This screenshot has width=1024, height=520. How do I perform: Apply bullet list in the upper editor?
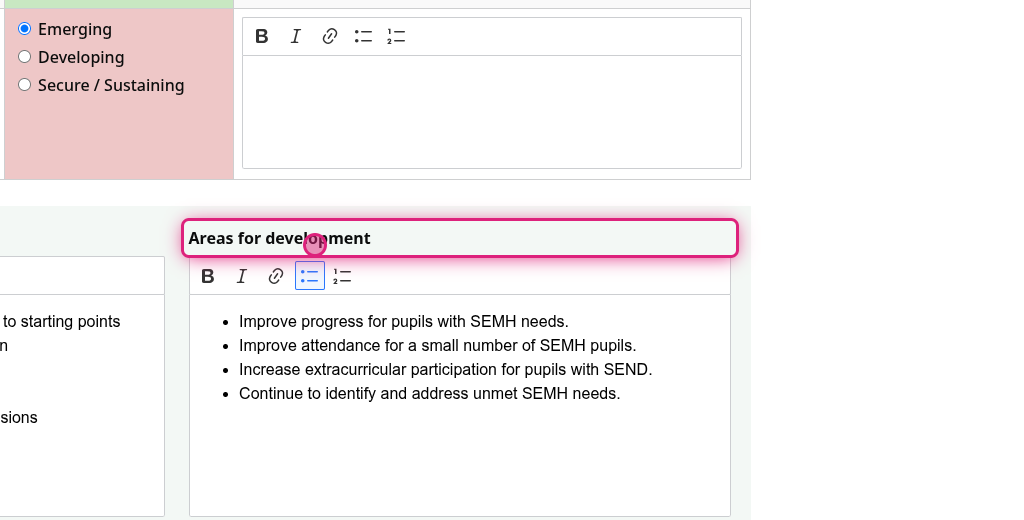[x=364, y=37]
